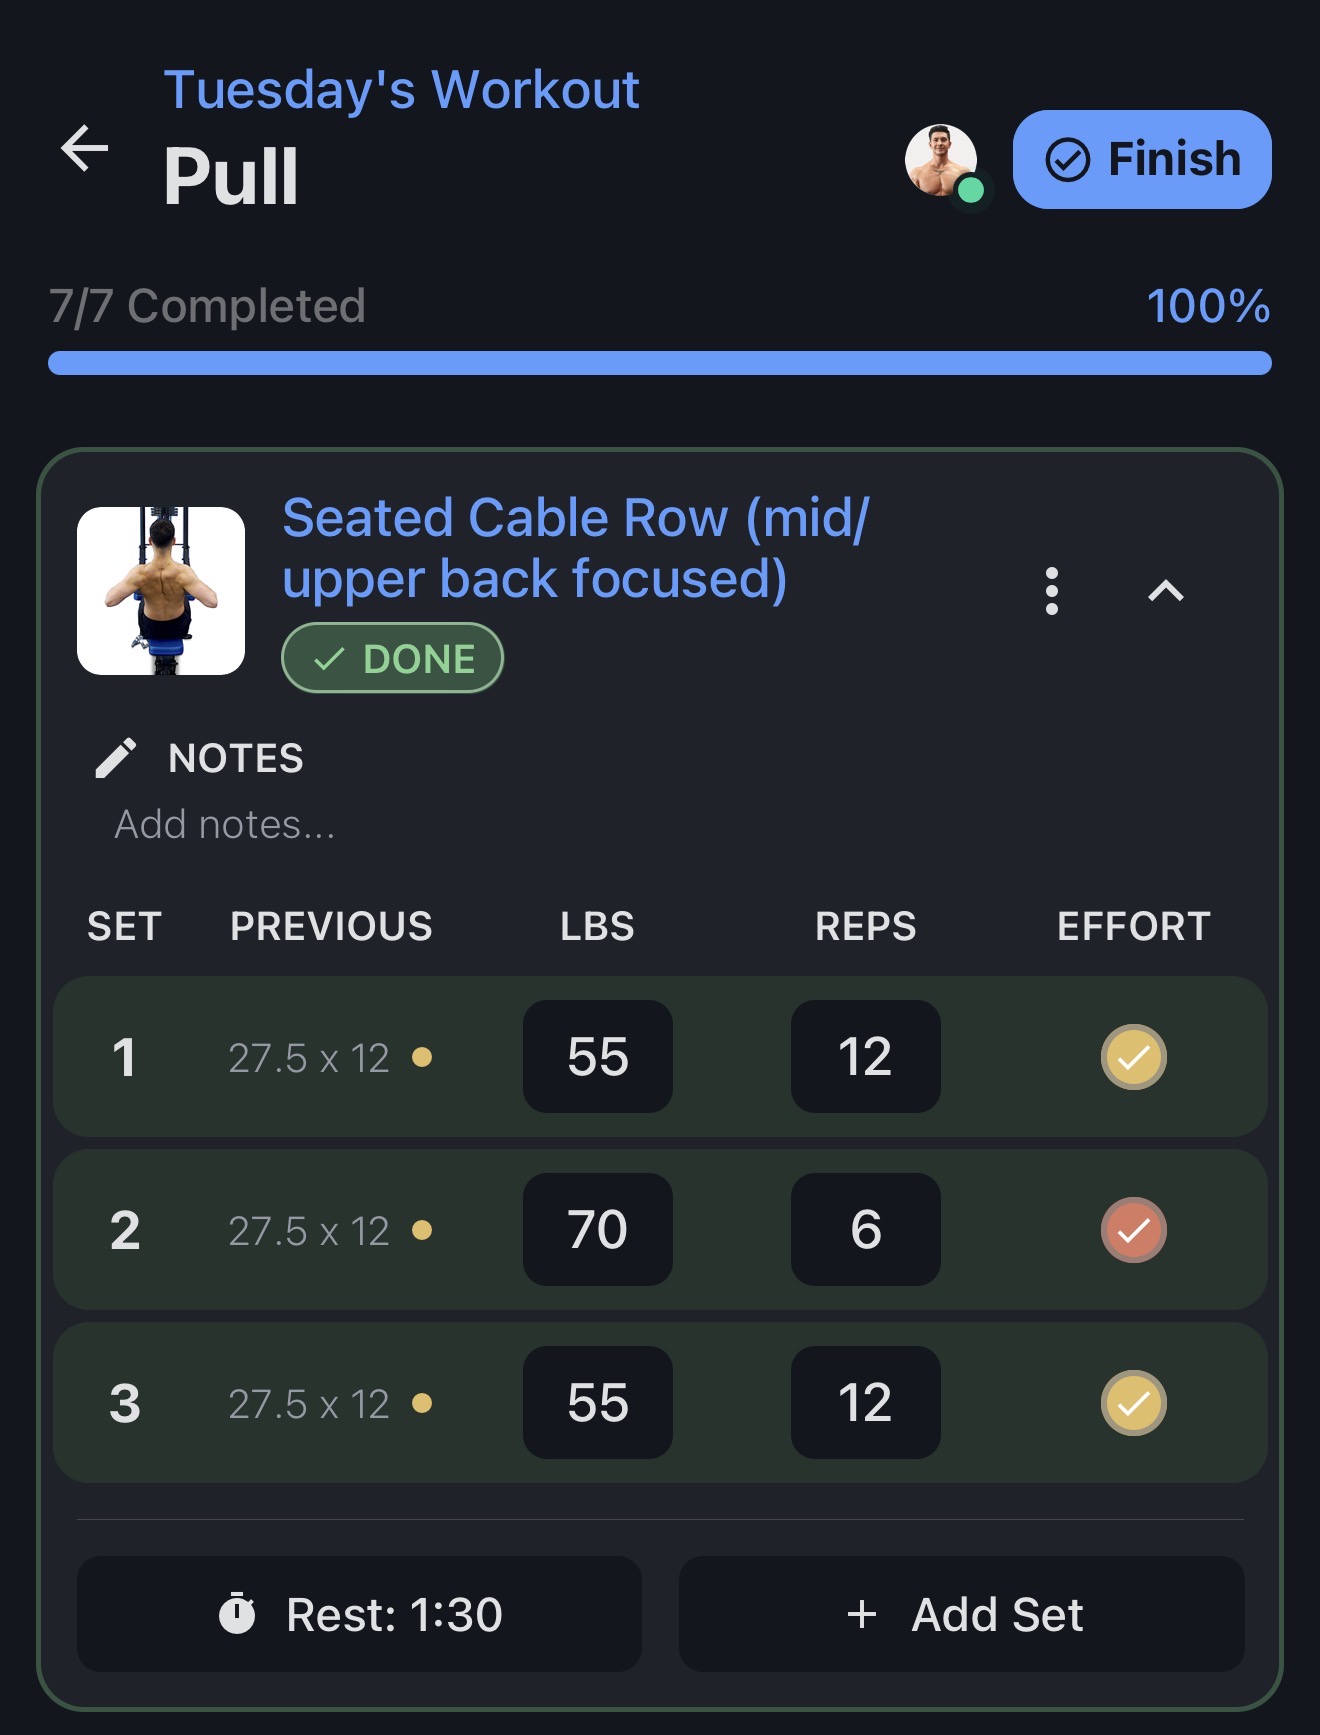Collapse the Seated Cable Row card

1166,591
